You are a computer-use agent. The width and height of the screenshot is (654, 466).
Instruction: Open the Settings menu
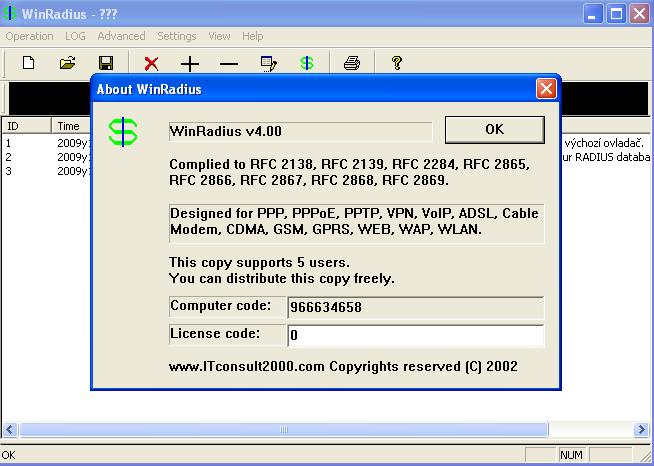point(177,36)
